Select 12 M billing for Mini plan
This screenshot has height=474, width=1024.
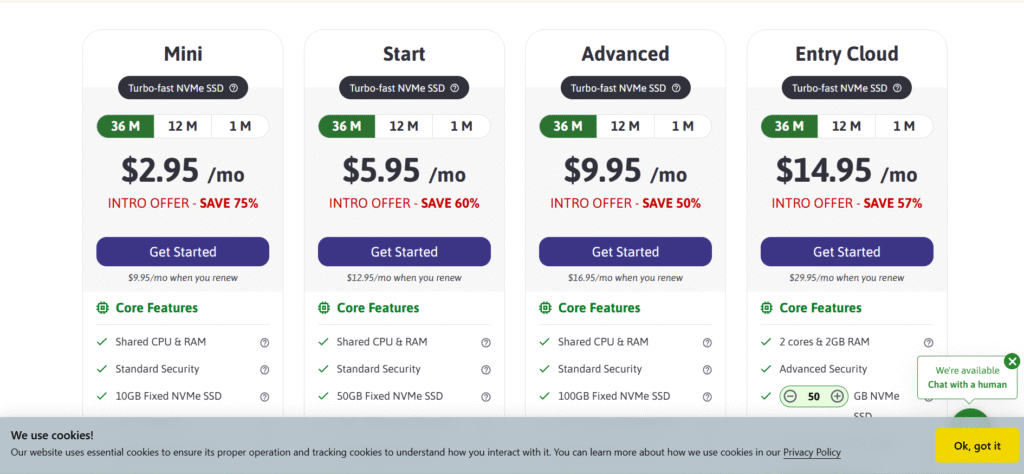182,126
